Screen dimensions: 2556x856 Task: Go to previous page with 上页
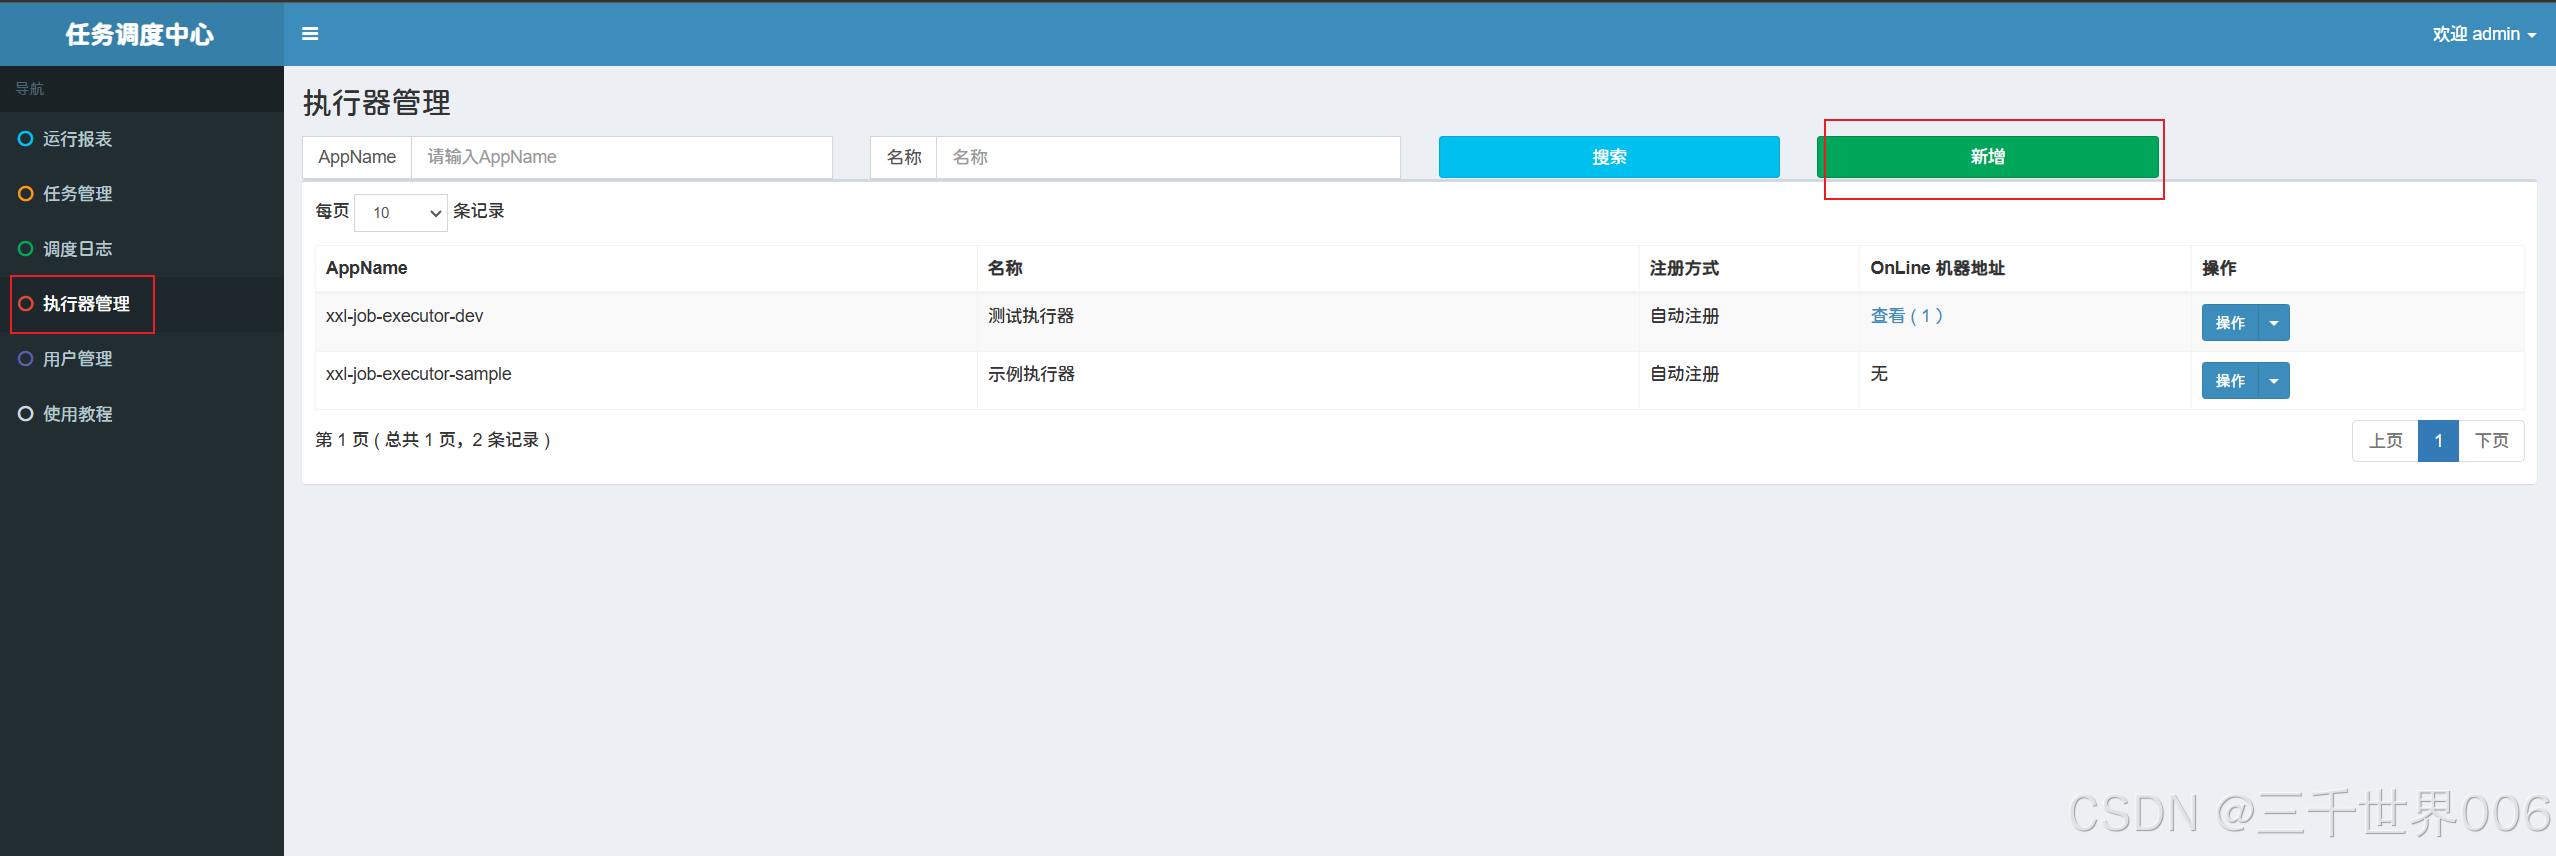click(x=2385, y=441)
